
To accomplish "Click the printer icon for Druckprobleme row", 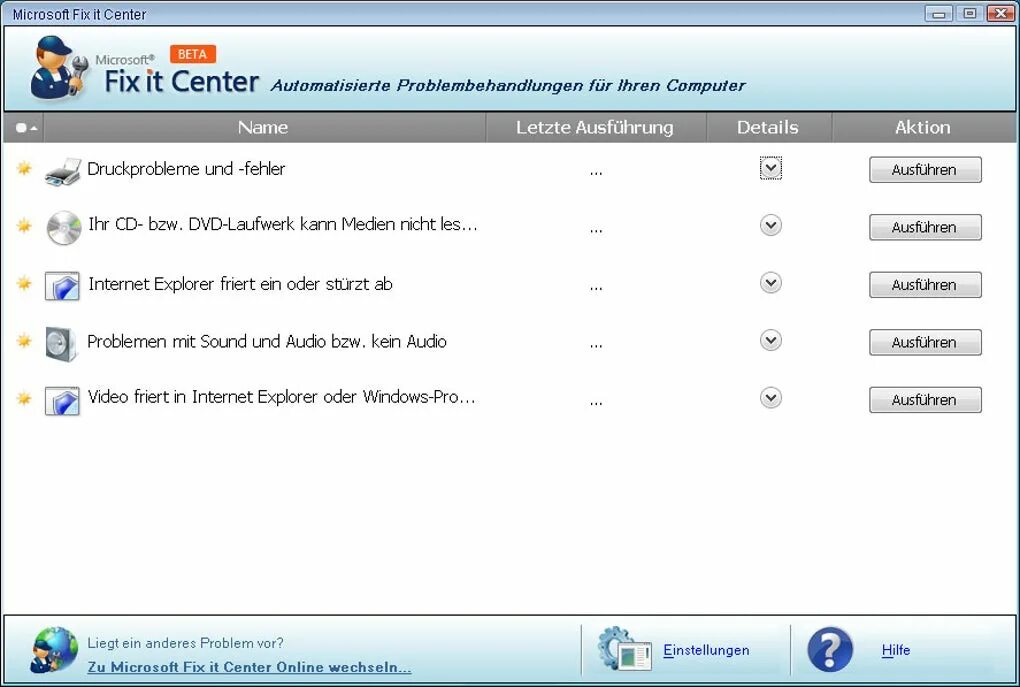I will tap(63, 171).
